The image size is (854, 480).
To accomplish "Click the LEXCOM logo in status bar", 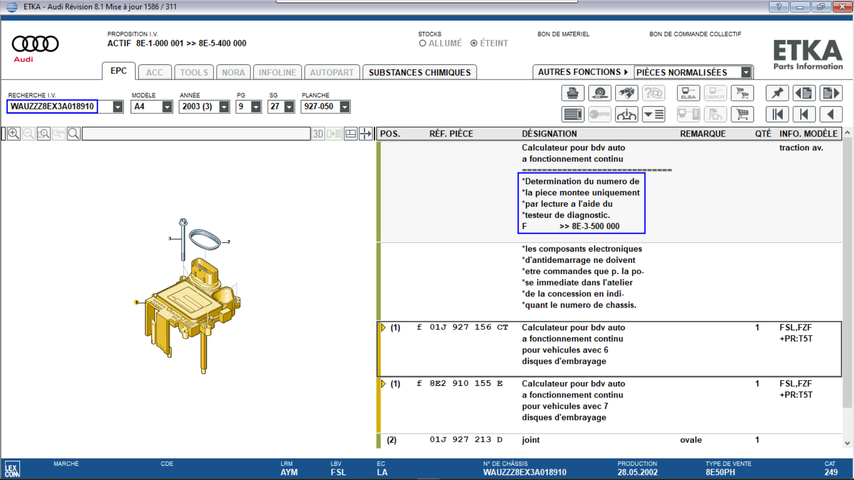I will pyautogui.click(x=12, y=469).
